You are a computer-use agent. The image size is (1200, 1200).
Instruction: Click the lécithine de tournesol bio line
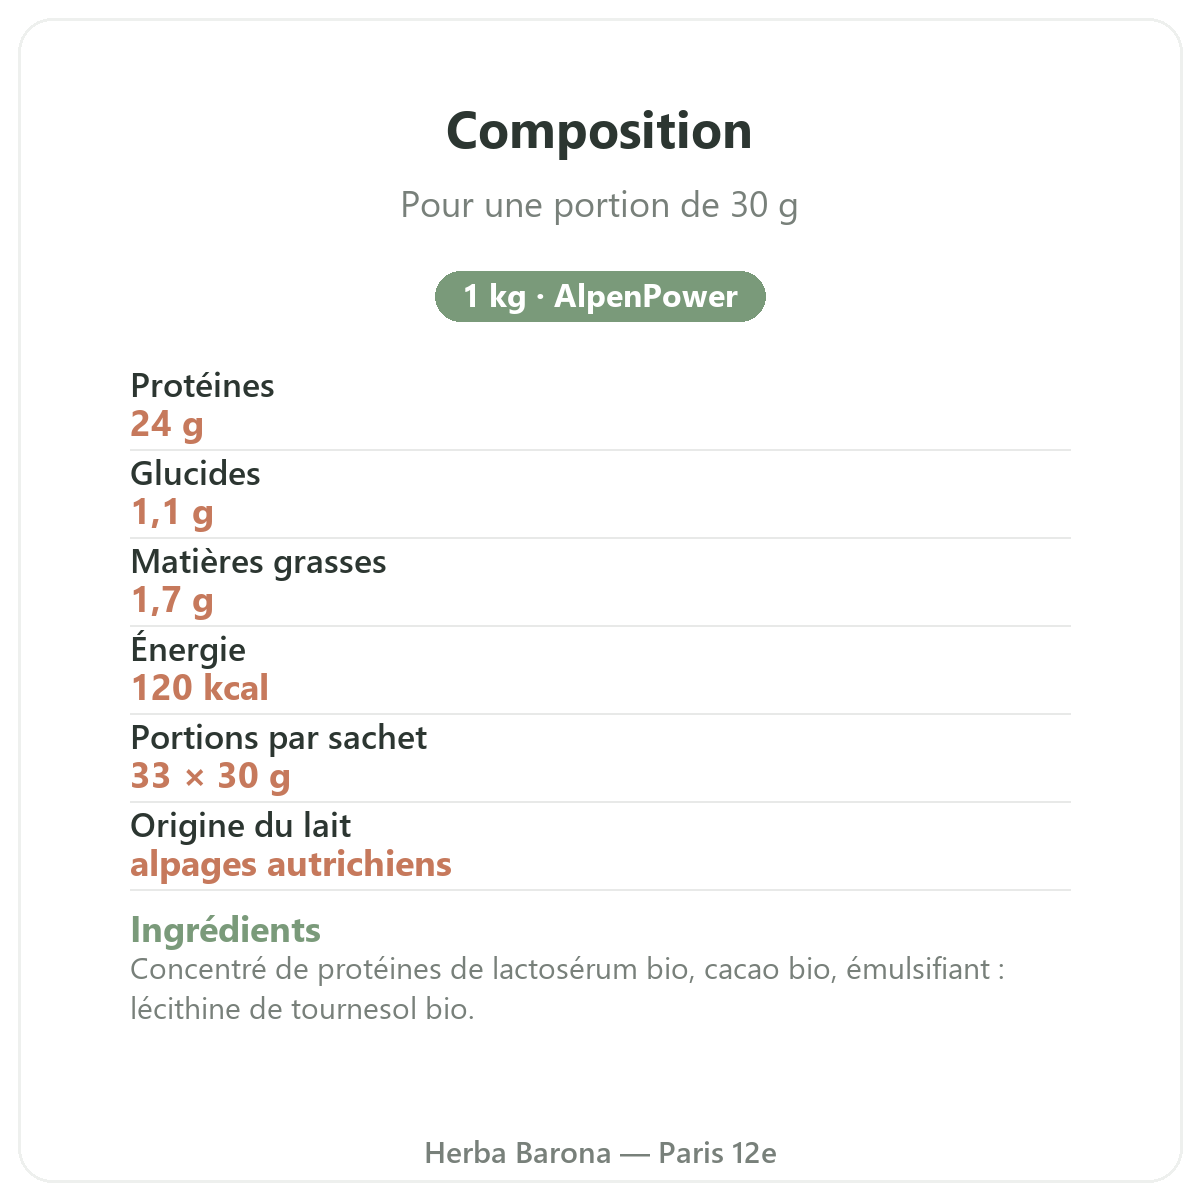(302, 1008)
